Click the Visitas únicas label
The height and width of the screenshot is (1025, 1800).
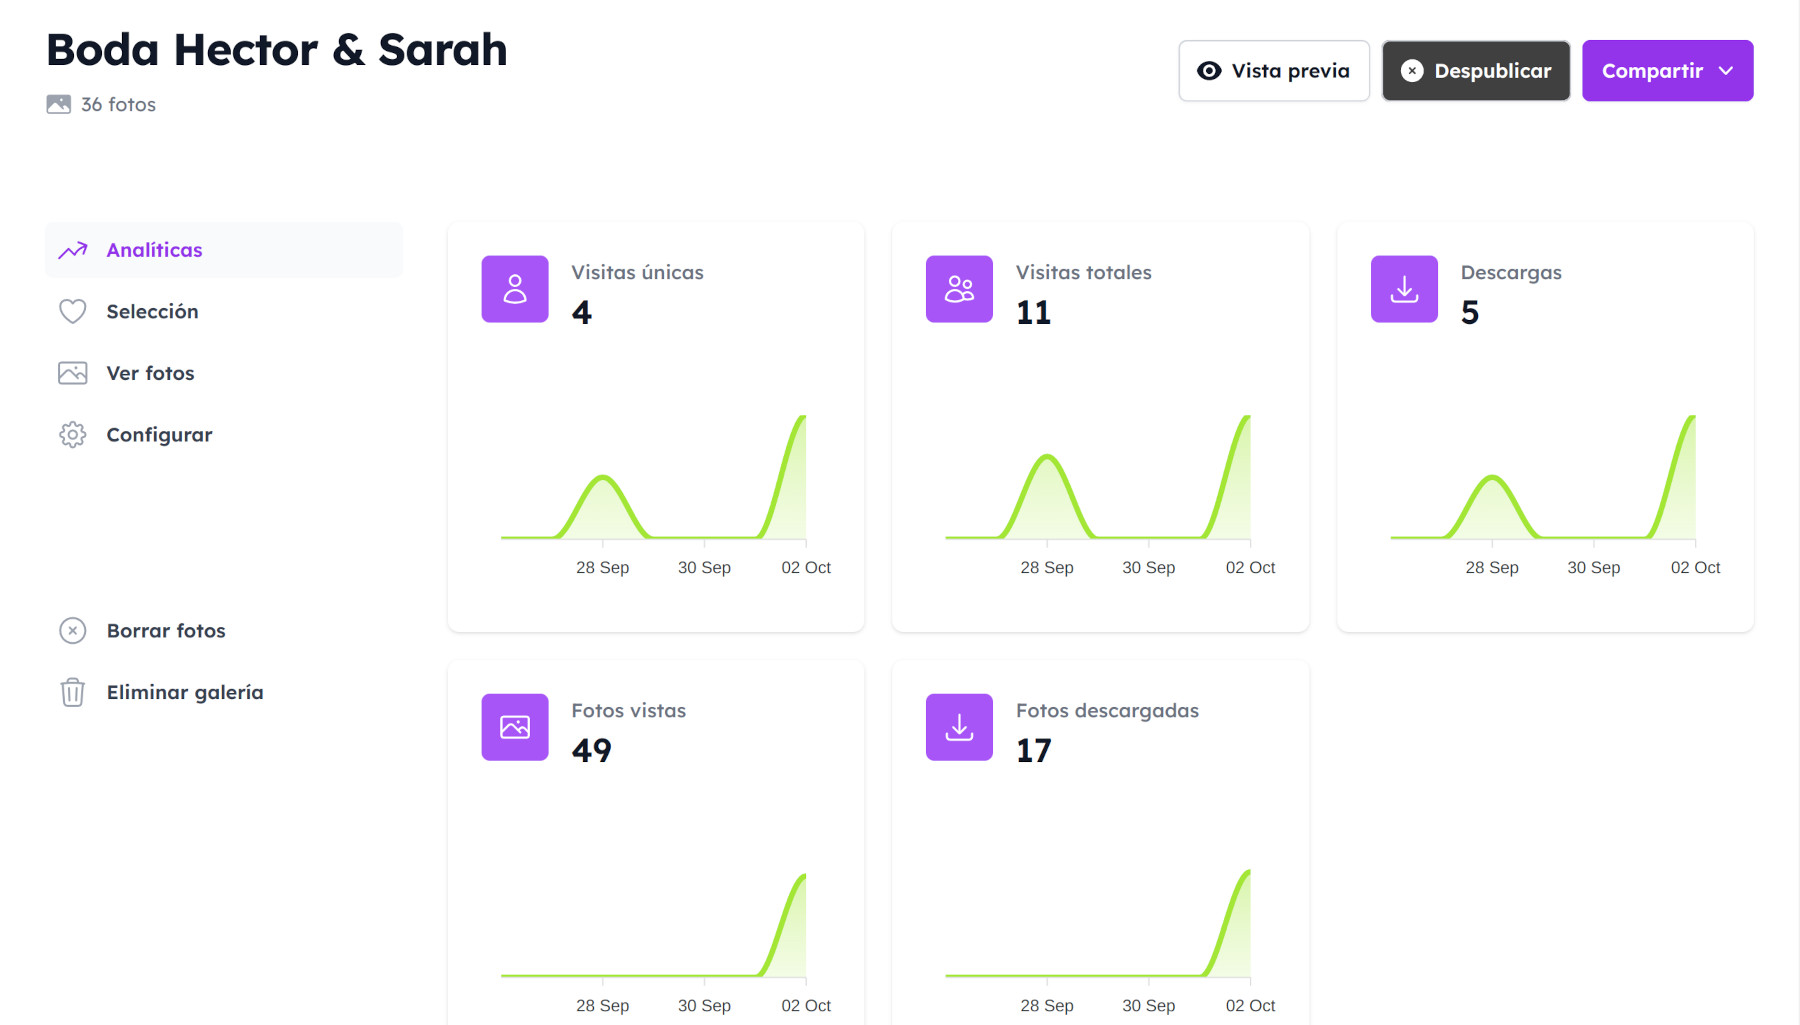click(x=638, y=272)
